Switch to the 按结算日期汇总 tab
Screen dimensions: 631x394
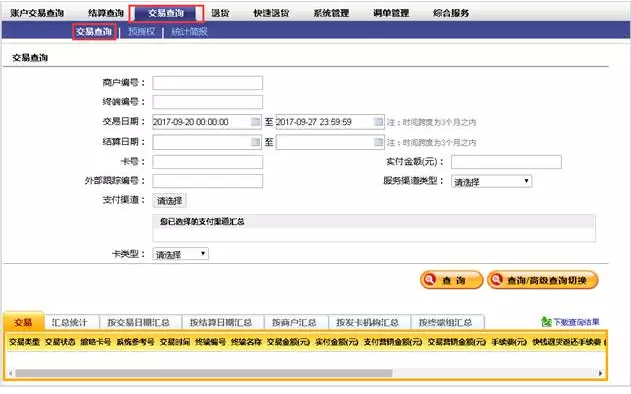pos(221,322)
